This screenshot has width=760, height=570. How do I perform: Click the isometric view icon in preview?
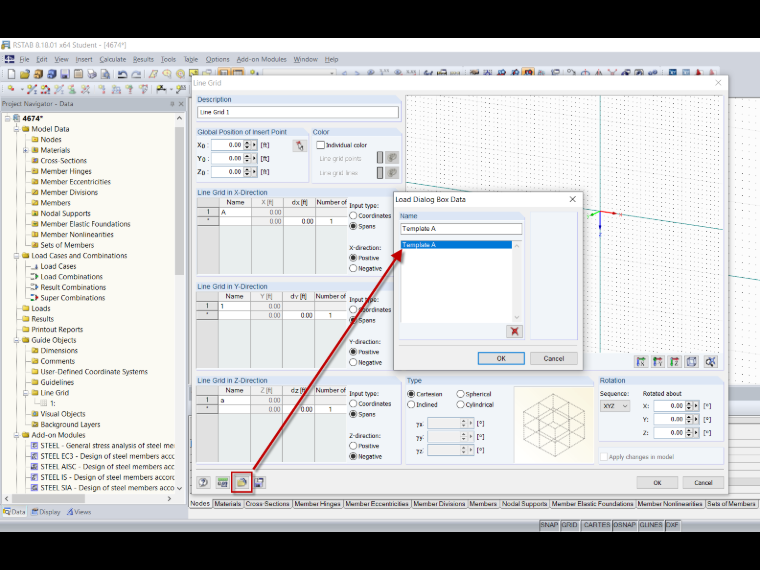tap(692, 362)
